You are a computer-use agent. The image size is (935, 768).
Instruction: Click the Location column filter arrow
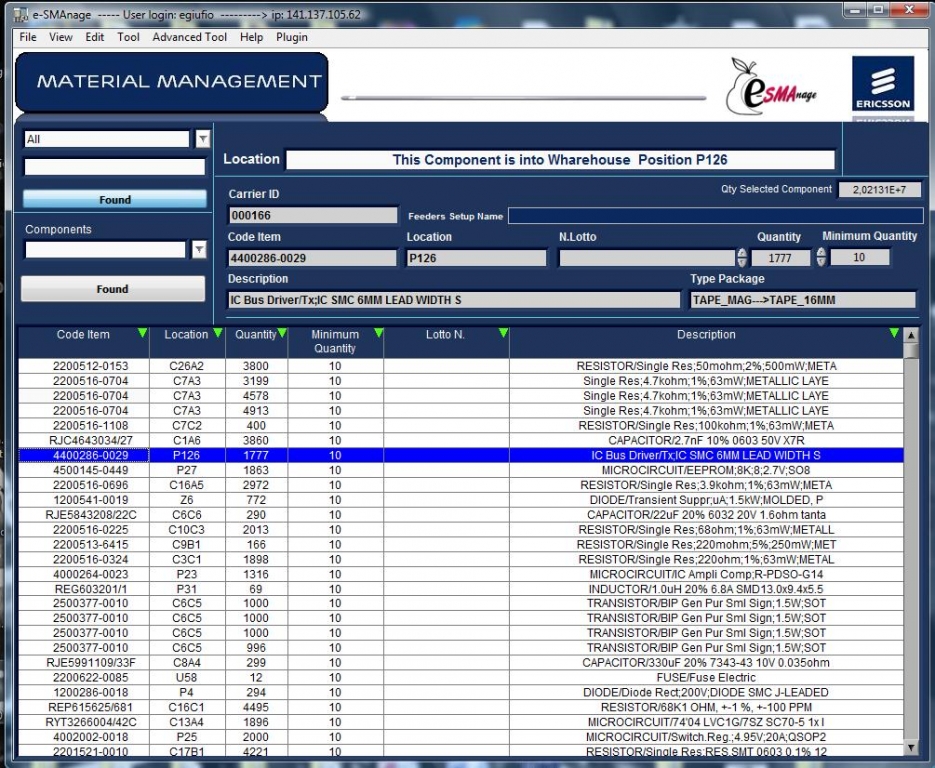(217, 333)
